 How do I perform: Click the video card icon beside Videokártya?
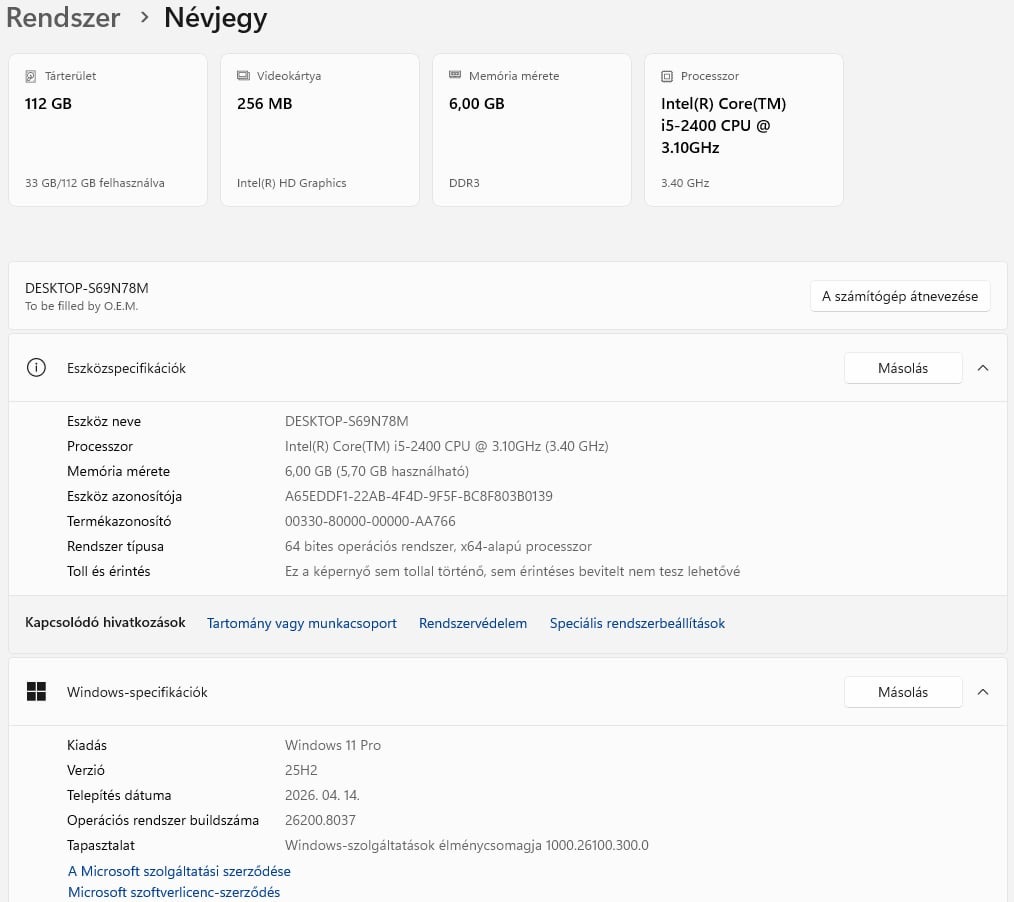[243, 76]
